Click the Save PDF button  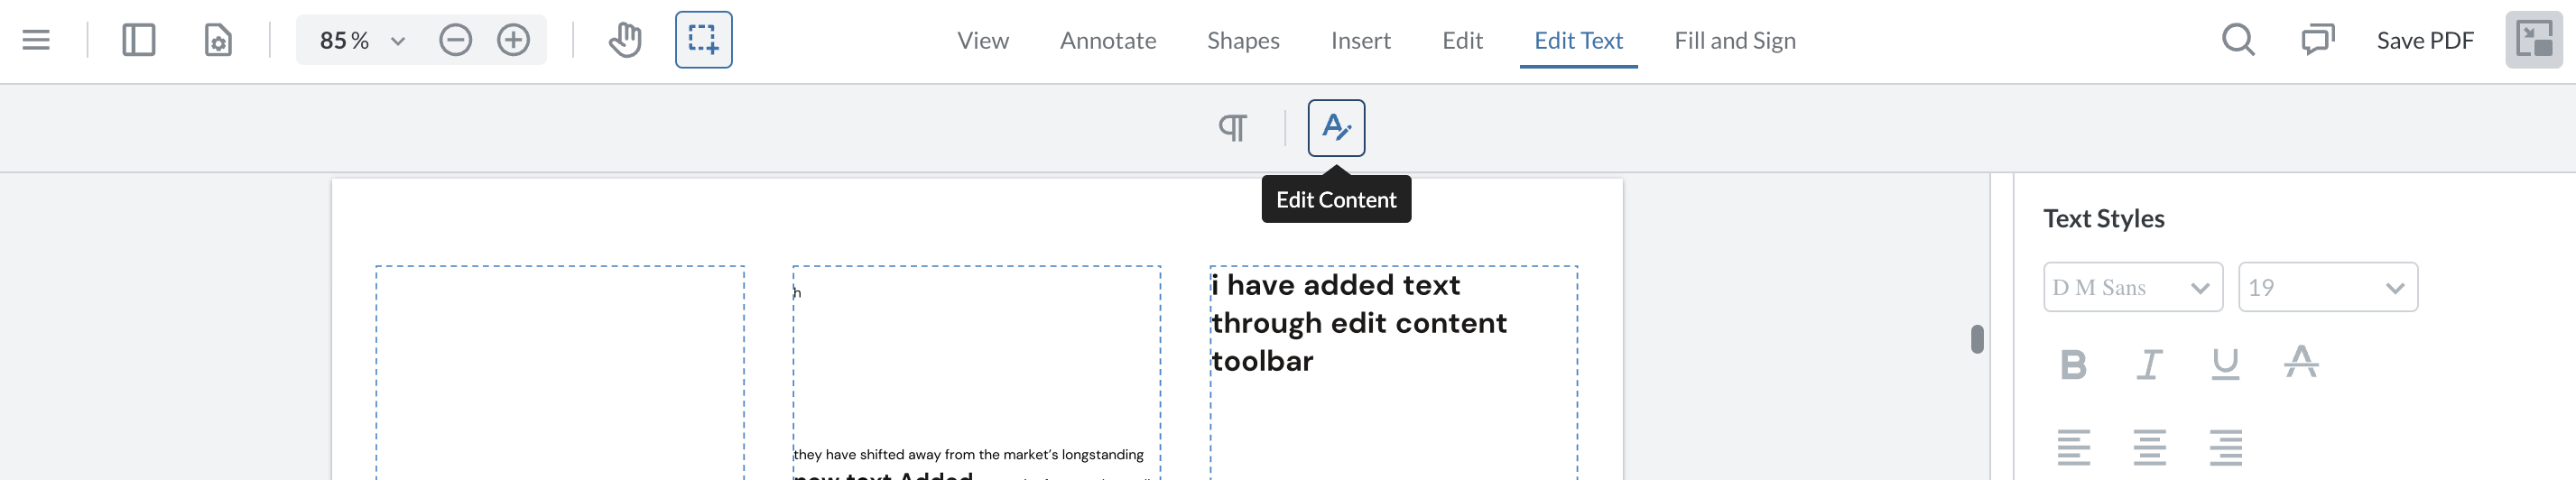(x=2425, y=40)
